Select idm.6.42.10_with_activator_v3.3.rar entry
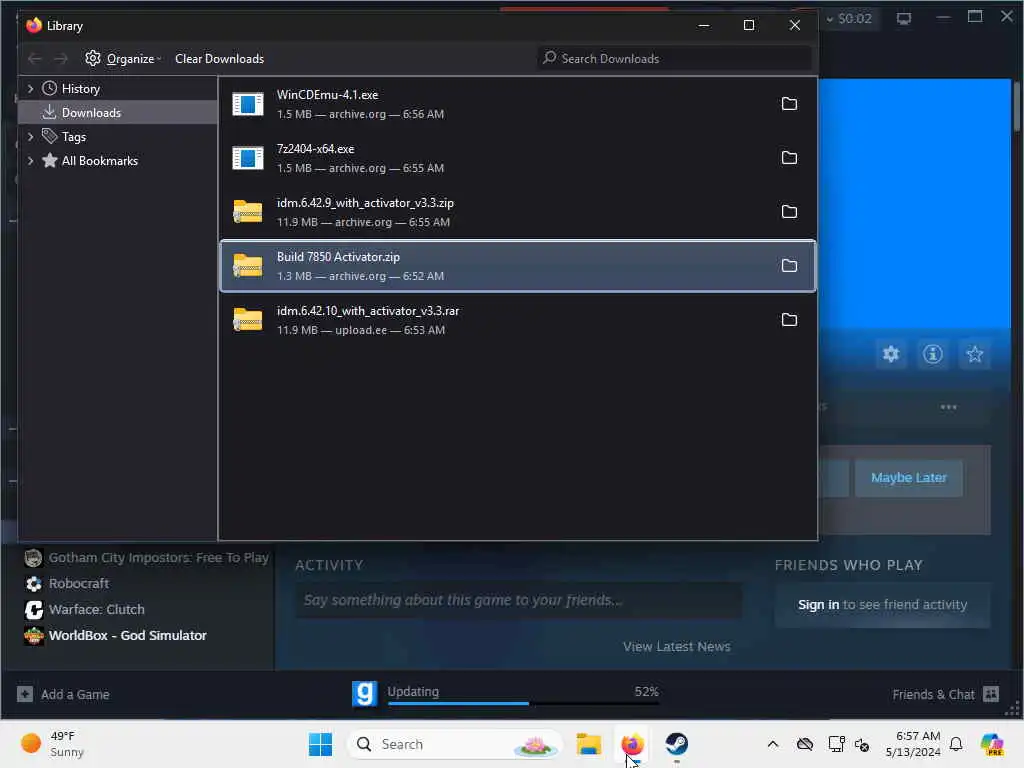The width and height of the screenshot is (1024, 768). coord(518,320)
